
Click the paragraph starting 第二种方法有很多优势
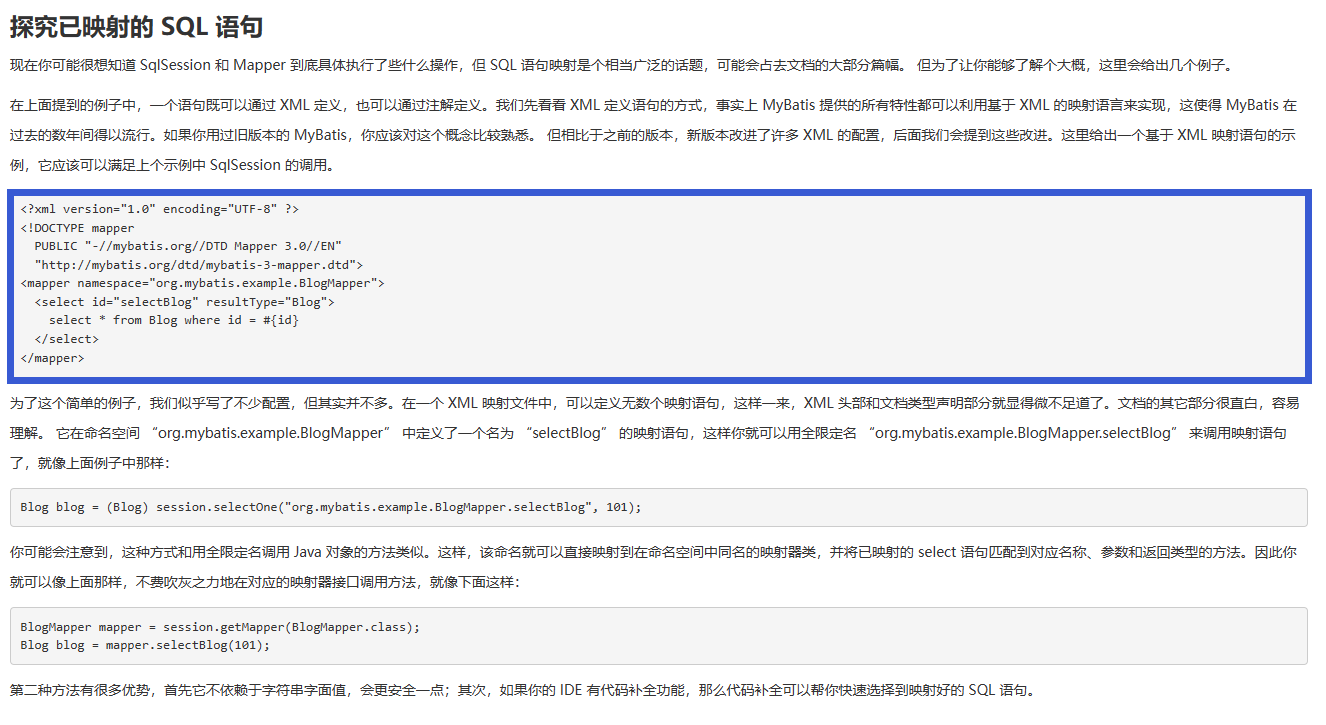click(522, 690)
